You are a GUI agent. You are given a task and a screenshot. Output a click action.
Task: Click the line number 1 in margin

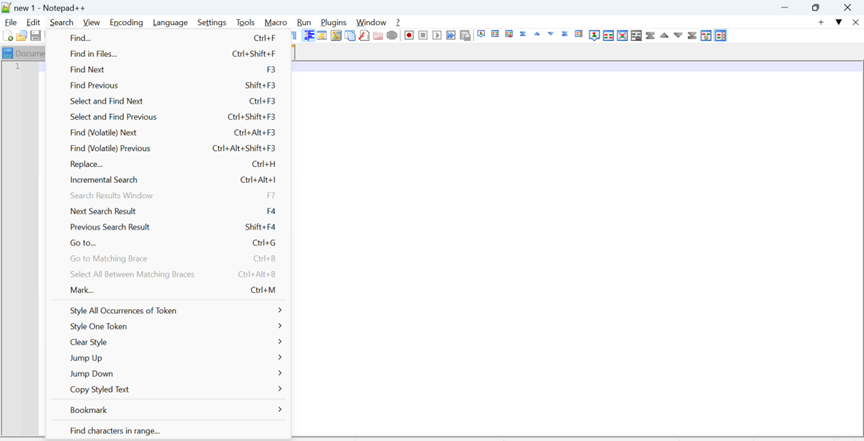coord(17,66)
